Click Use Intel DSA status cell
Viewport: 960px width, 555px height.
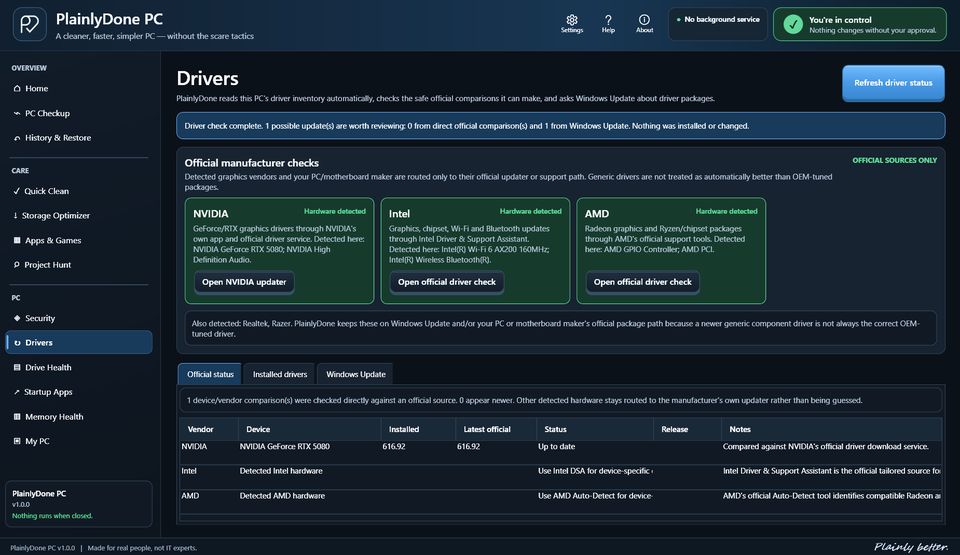coord(595,471)
